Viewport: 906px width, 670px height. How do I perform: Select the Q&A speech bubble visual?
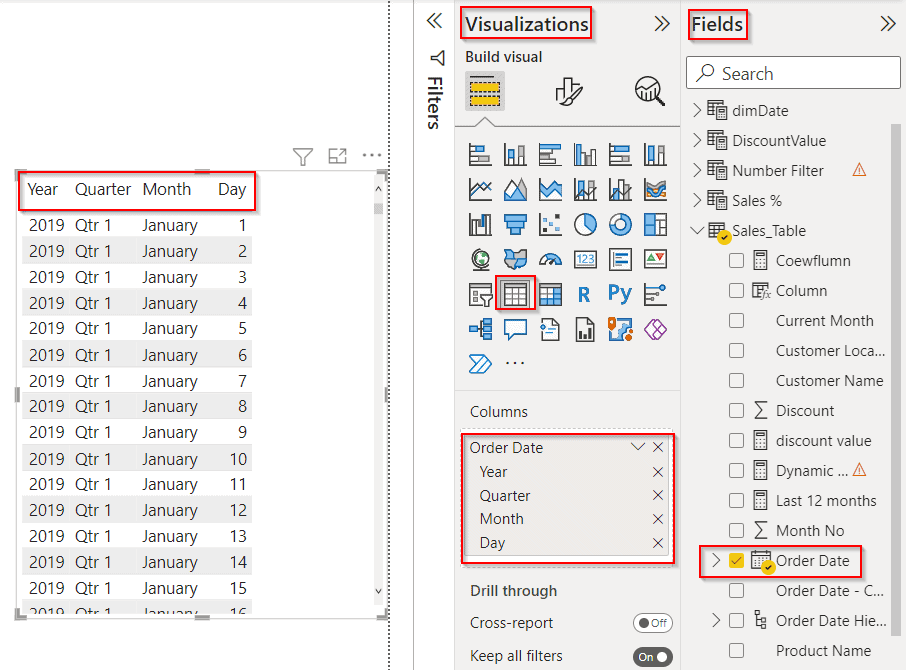[x=515, y=330]
